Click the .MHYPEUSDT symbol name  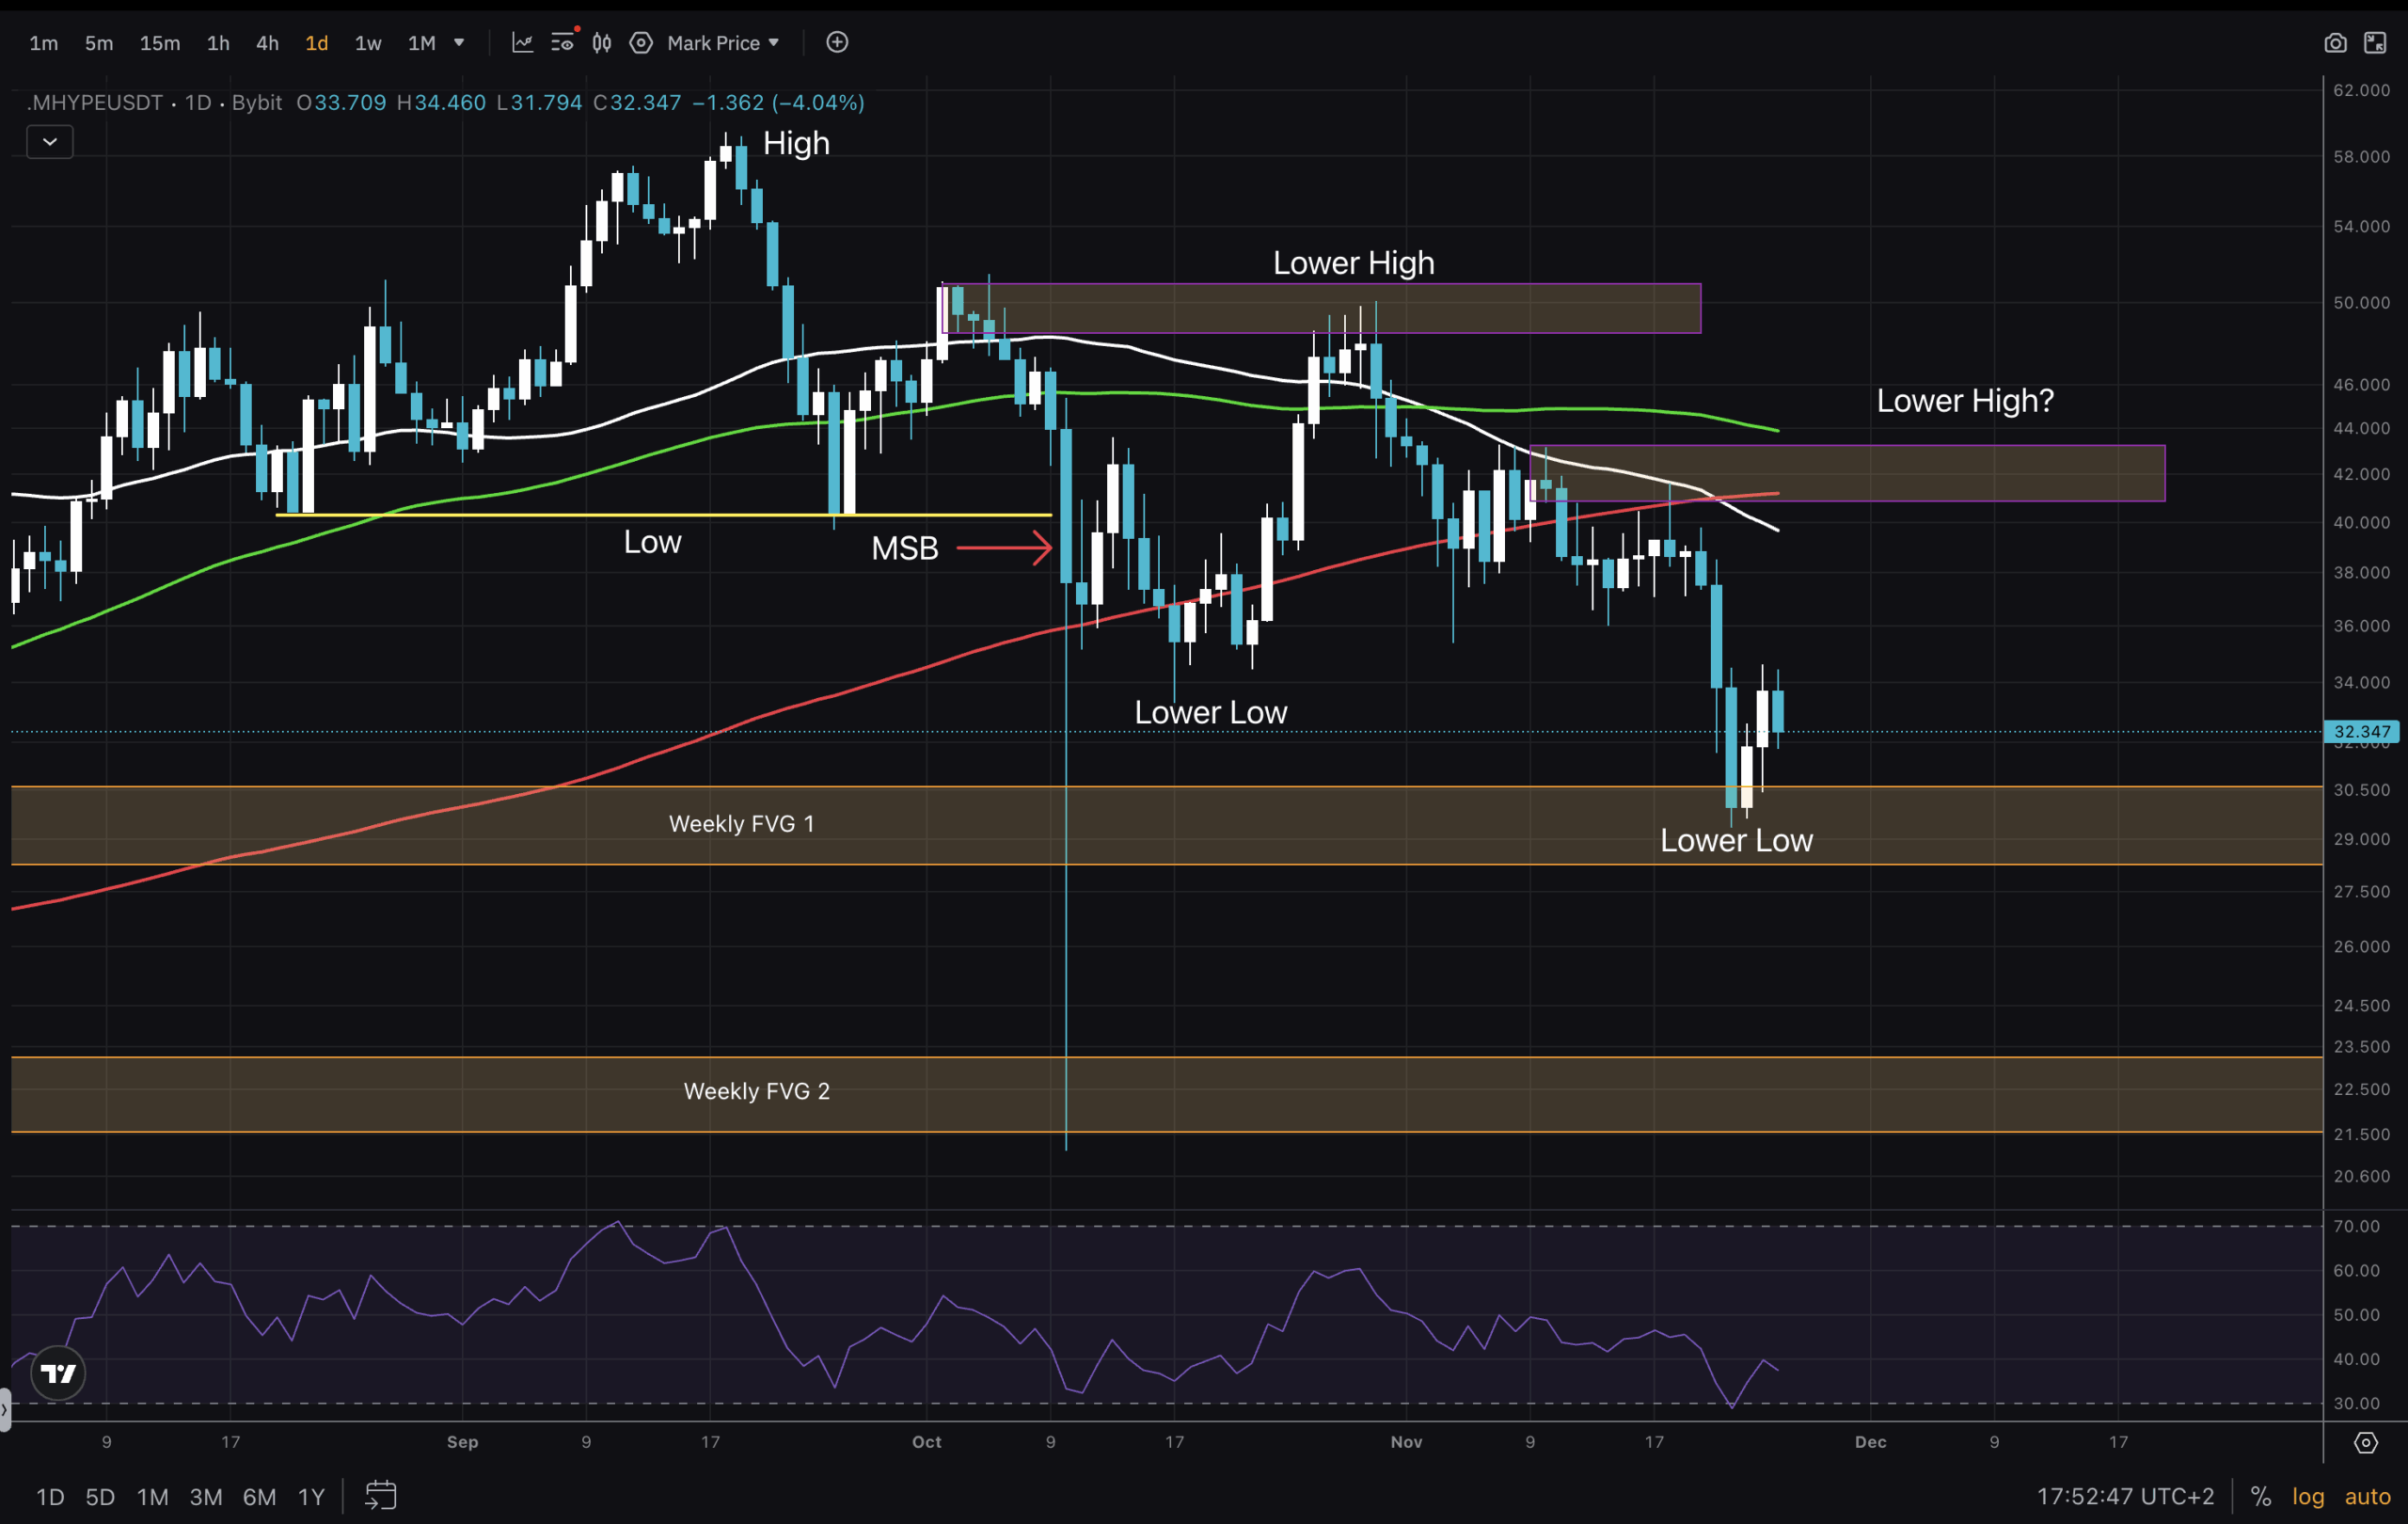(95, 102)
